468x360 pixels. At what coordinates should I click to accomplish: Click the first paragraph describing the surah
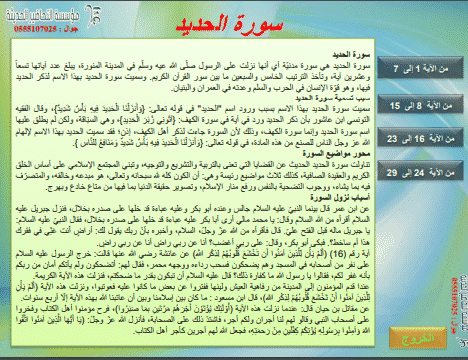tap(193, 76)
